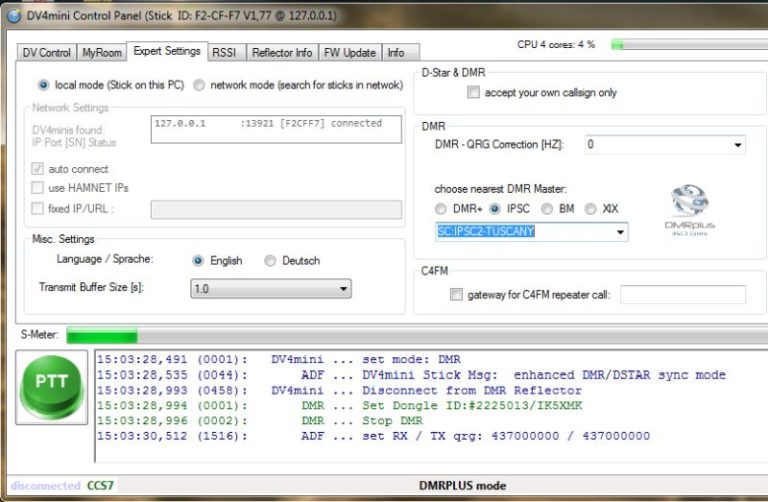Screen dimensions: 768x502
Task: Click the C4FM repeater call input field
Action: coord(683,295)
